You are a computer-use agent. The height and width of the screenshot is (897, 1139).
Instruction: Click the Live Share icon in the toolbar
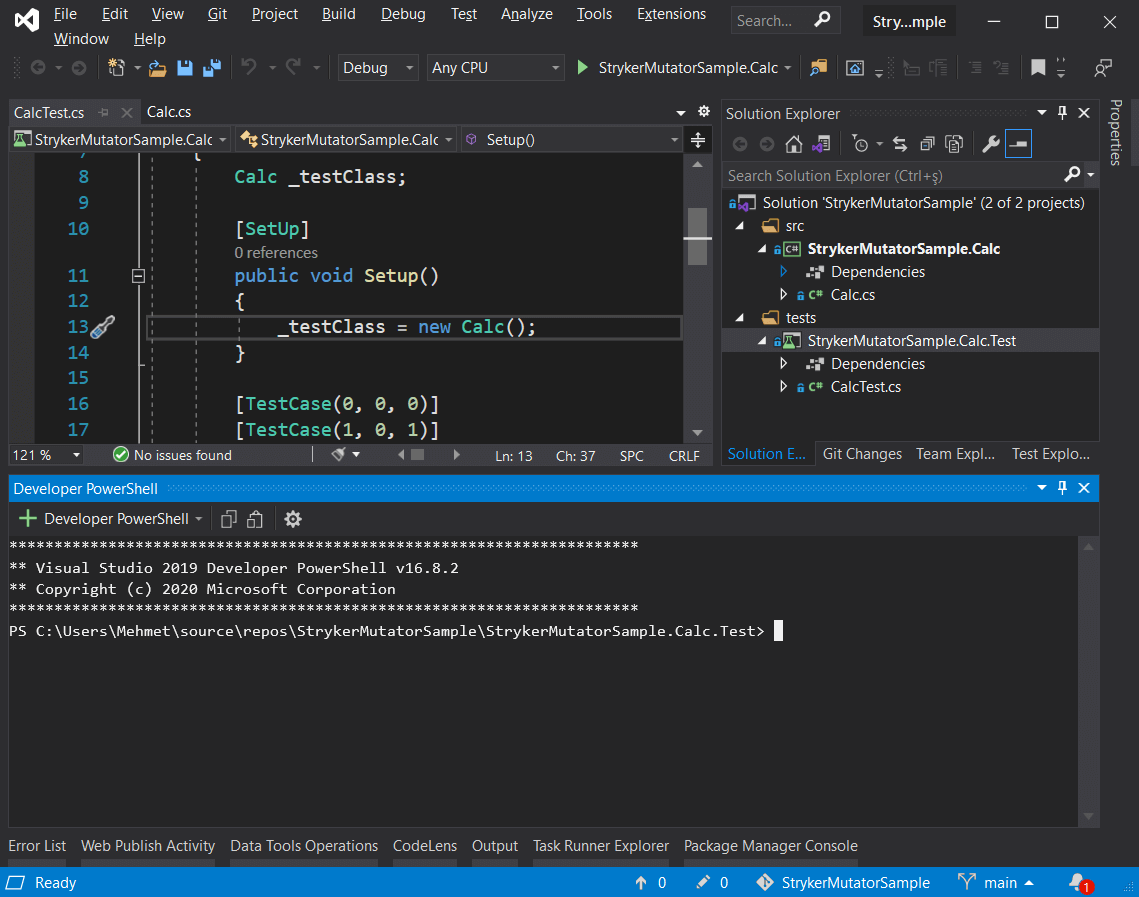tap(1103, 68)
